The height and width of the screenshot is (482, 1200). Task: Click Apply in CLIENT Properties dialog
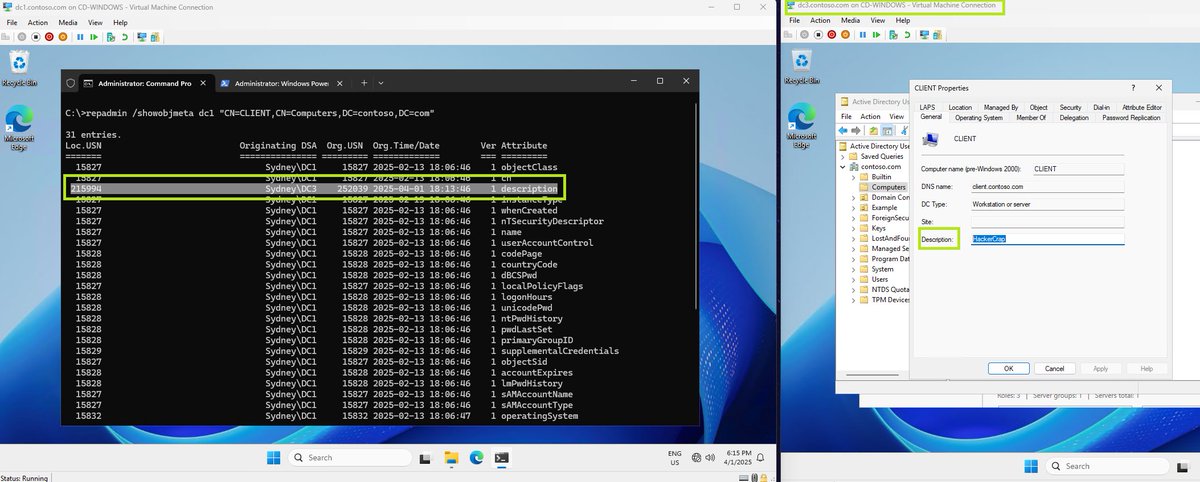pos(1100,368)
